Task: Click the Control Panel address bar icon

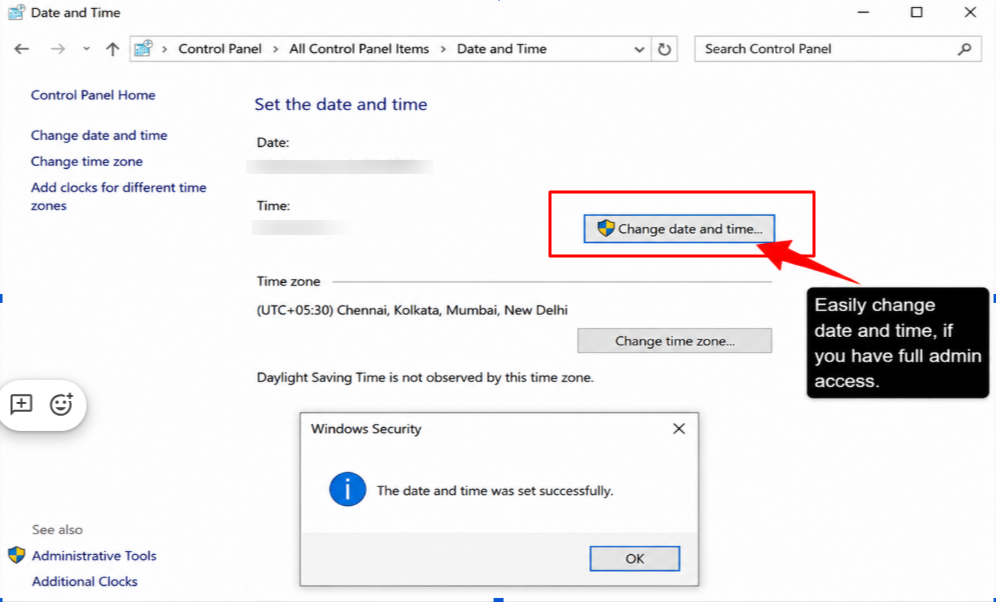Action: pyautogui.click(x=144, y=48)
